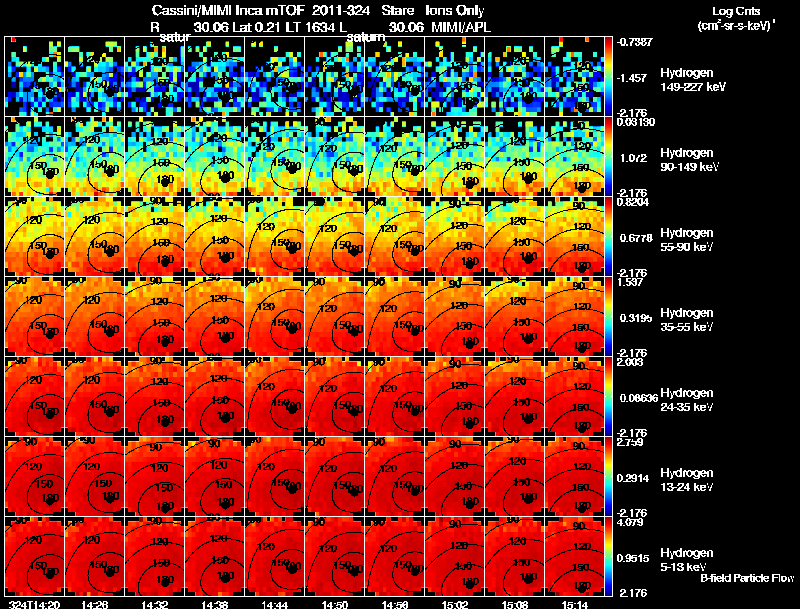Click the '0.08636' colorbar midpoint value
This screenshot has height=609, width=800.
pyautogui.click(x=639, y=398)
